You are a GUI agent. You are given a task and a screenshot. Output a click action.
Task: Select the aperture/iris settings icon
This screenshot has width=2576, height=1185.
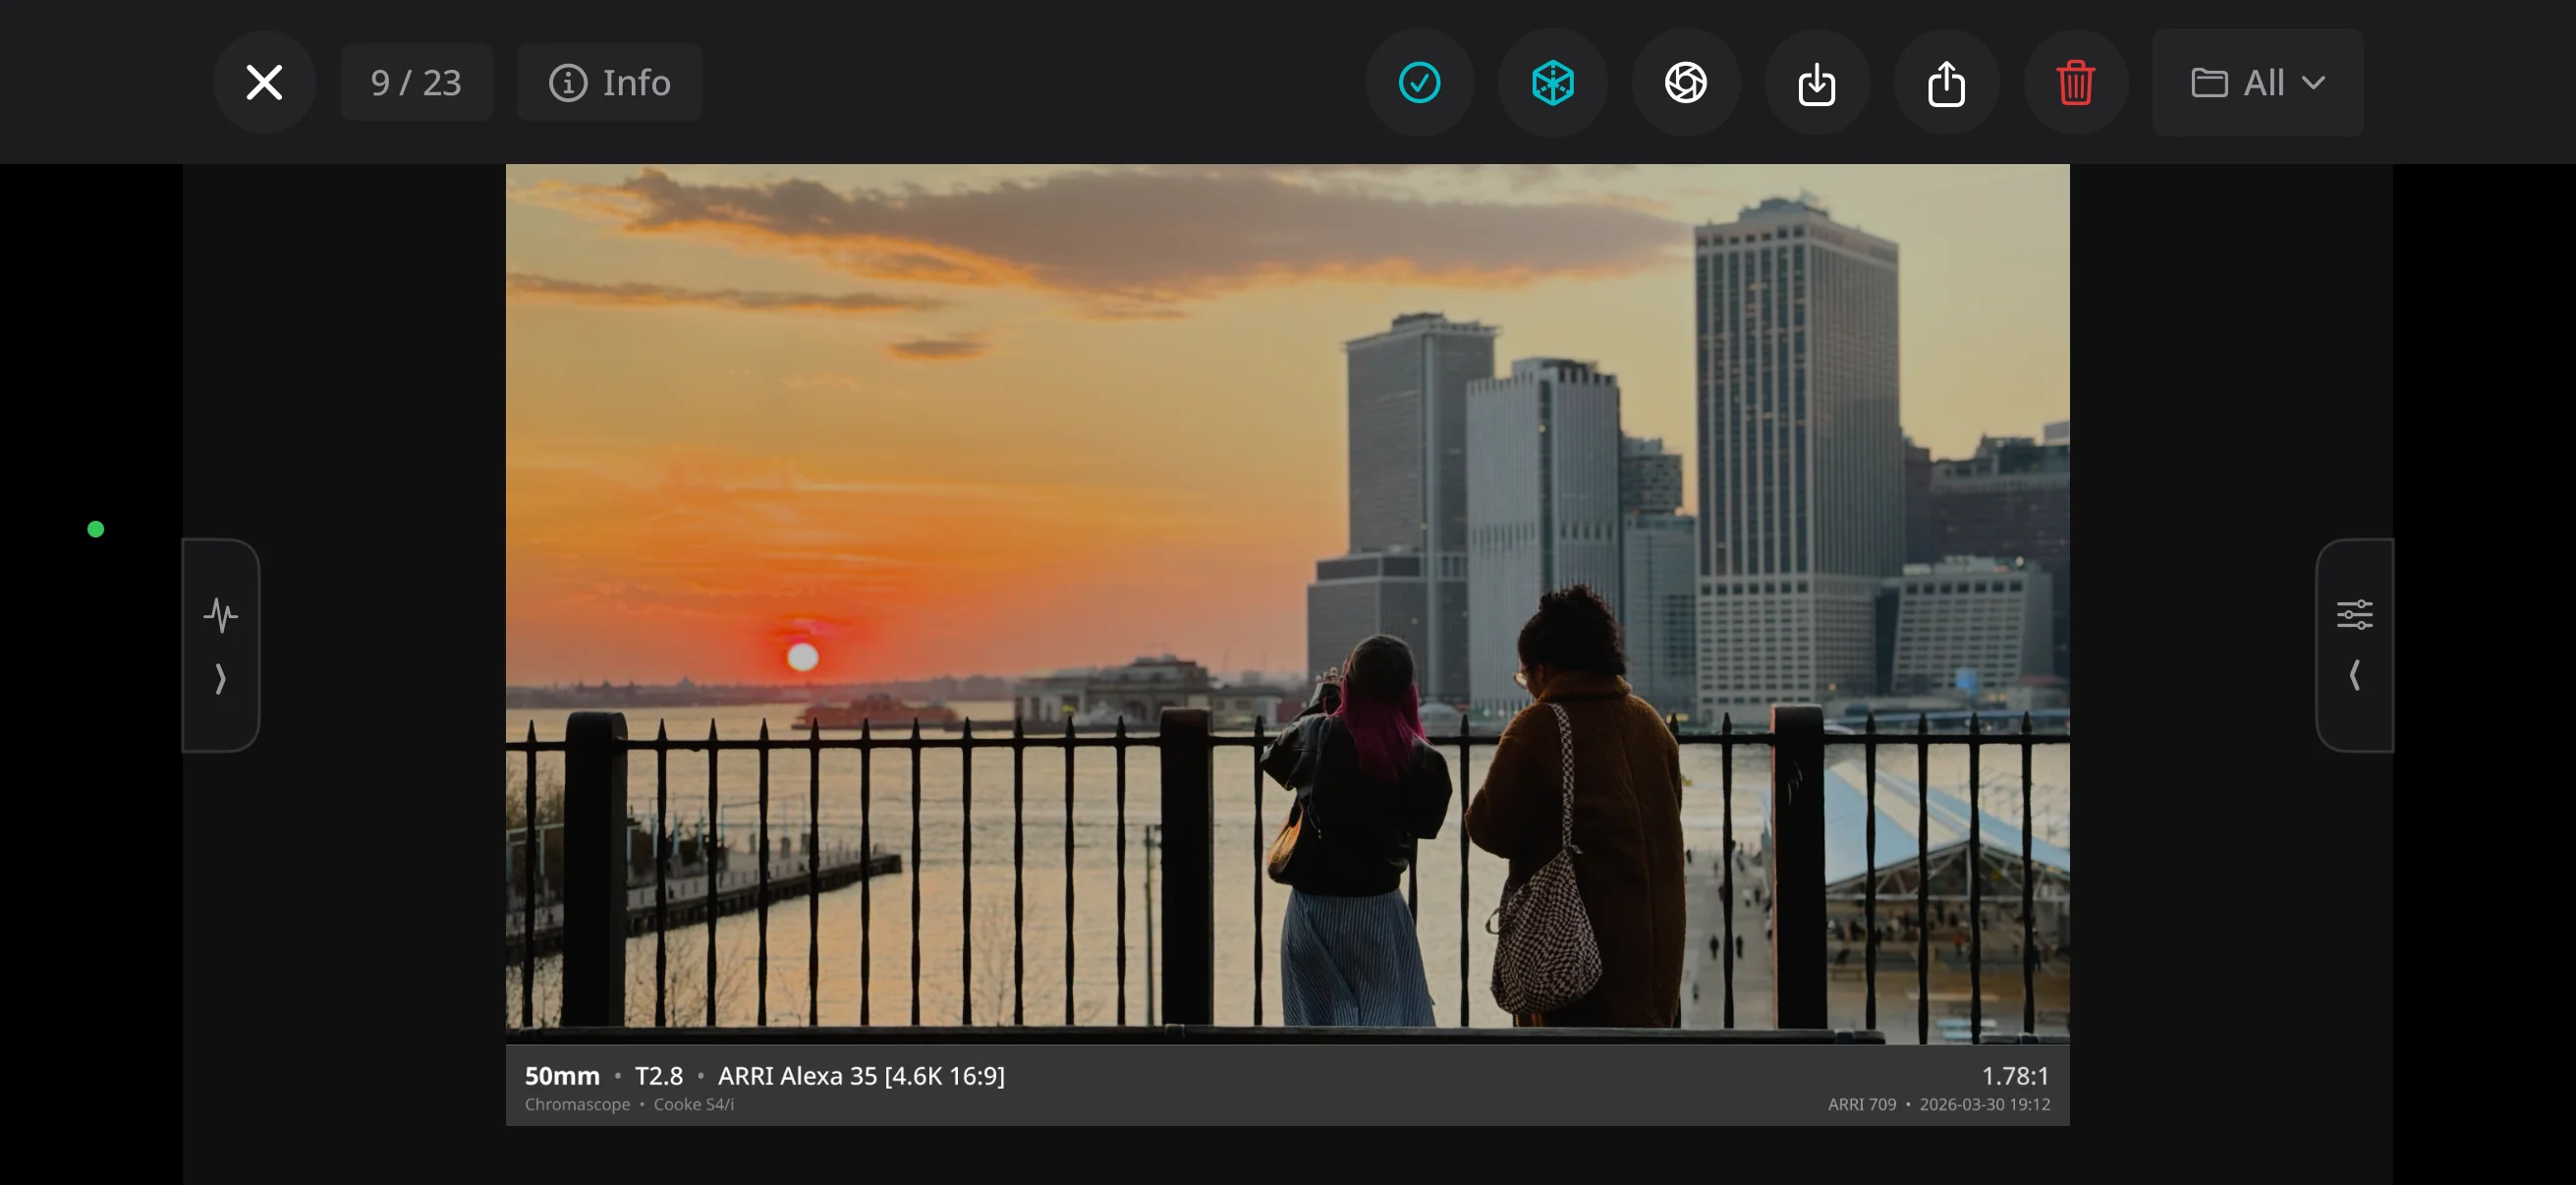1684,82
